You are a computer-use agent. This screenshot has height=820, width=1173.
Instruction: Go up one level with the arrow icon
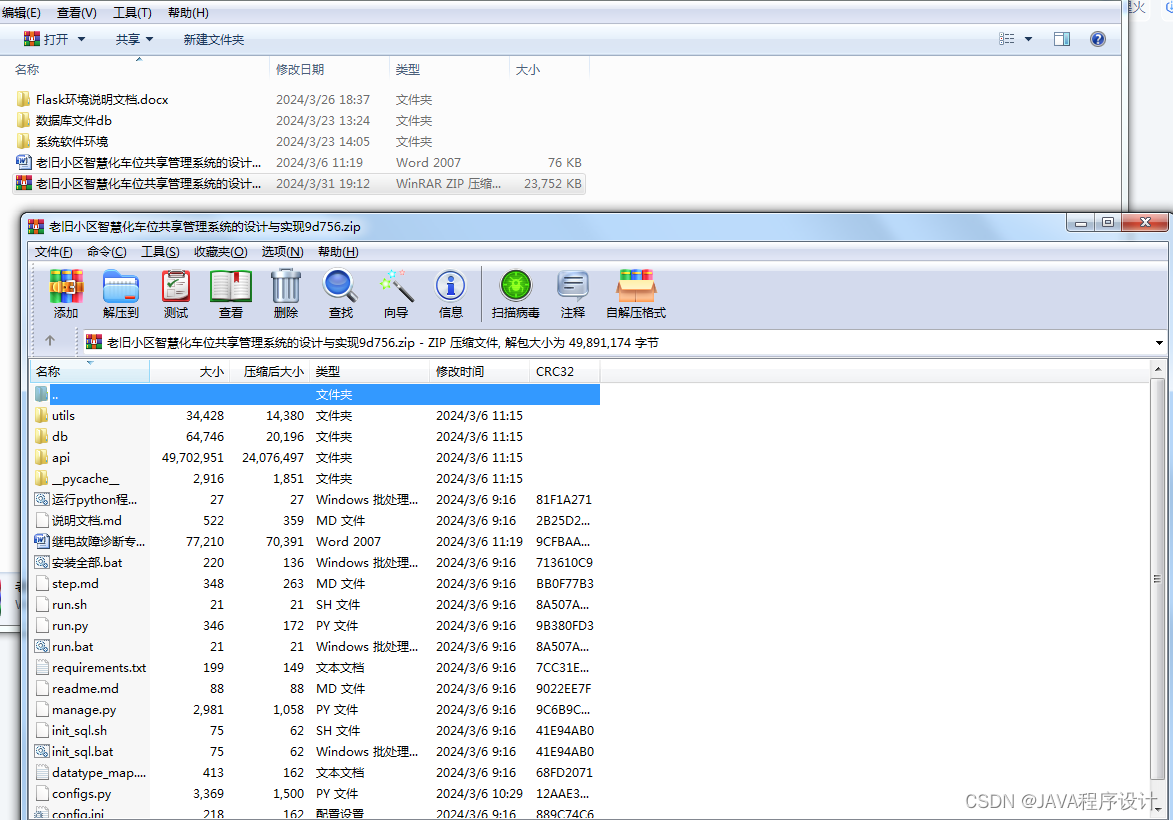click(x=50, y=340)
